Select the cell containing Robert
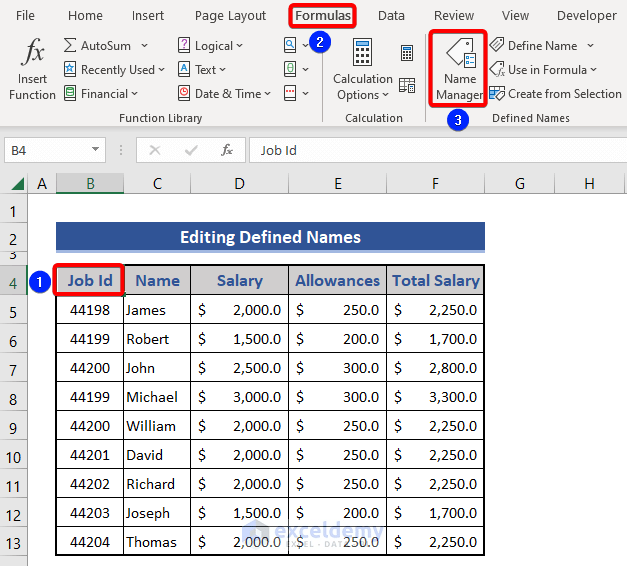The height and width of the screenshot is (566, 627). point(157,339)
